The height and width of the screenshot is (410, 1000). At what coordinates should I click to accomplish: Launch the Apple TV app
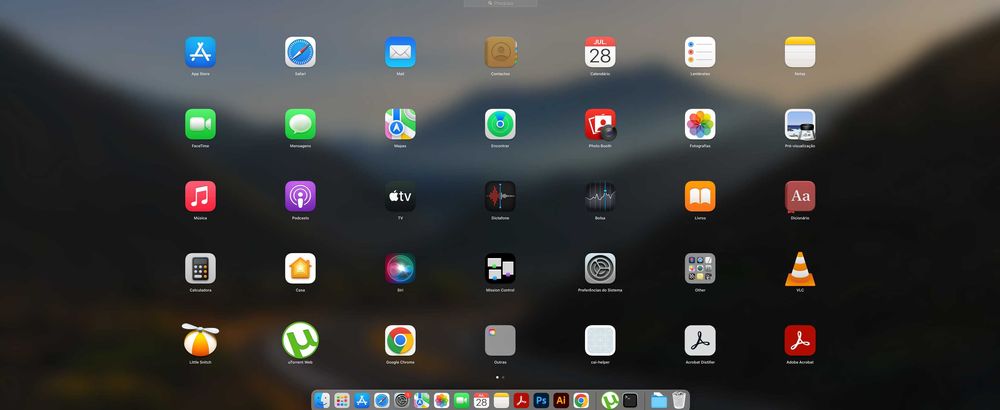[401, 196]
